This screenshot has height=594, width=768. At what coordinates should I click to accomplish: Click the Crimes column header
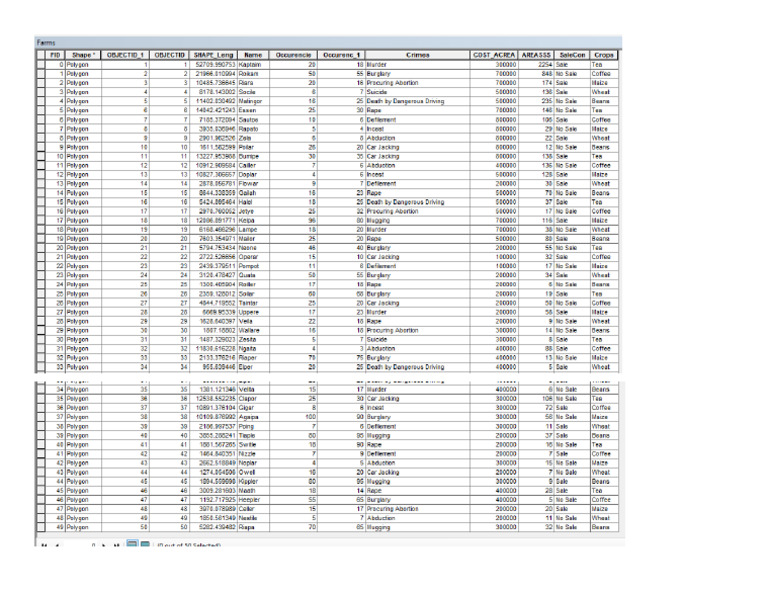tap(417, 55)
